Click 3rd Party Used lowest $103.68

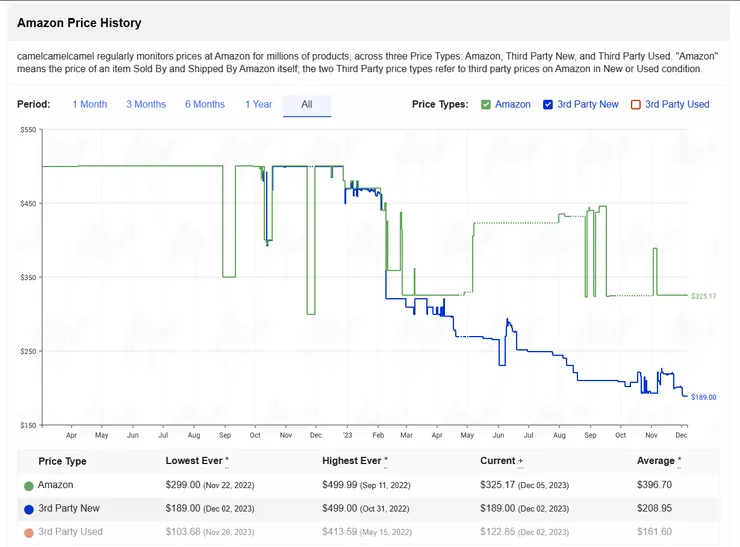point(183,532)
